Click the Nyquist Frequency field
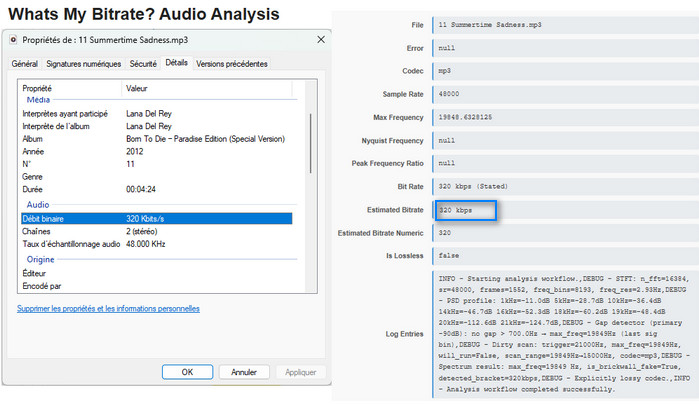 click(565, 140)
